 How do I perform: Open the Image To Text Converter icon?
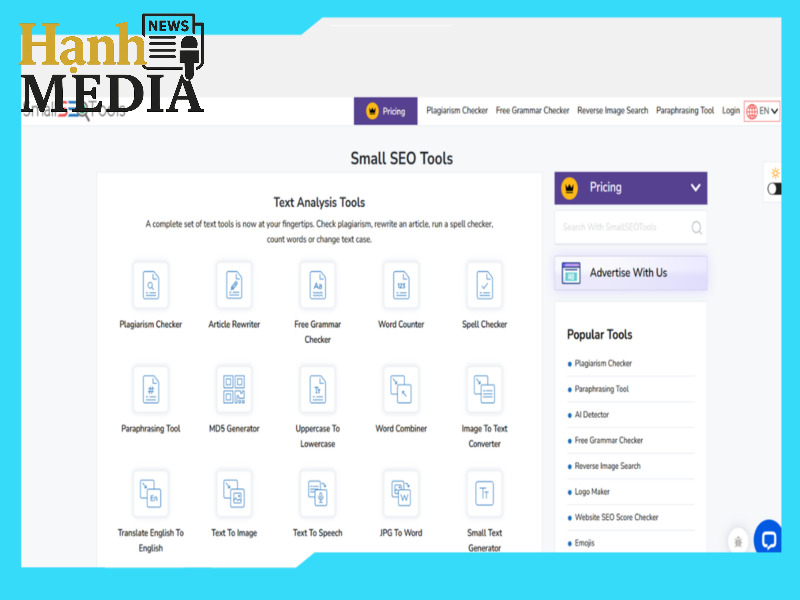click(x=484, y=389)
